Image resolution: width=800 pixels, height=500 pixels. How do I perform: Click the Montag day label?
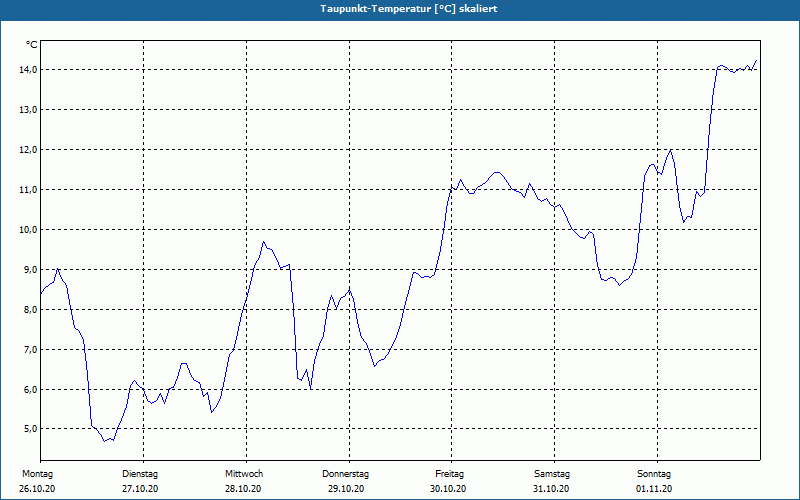point(37,474)
